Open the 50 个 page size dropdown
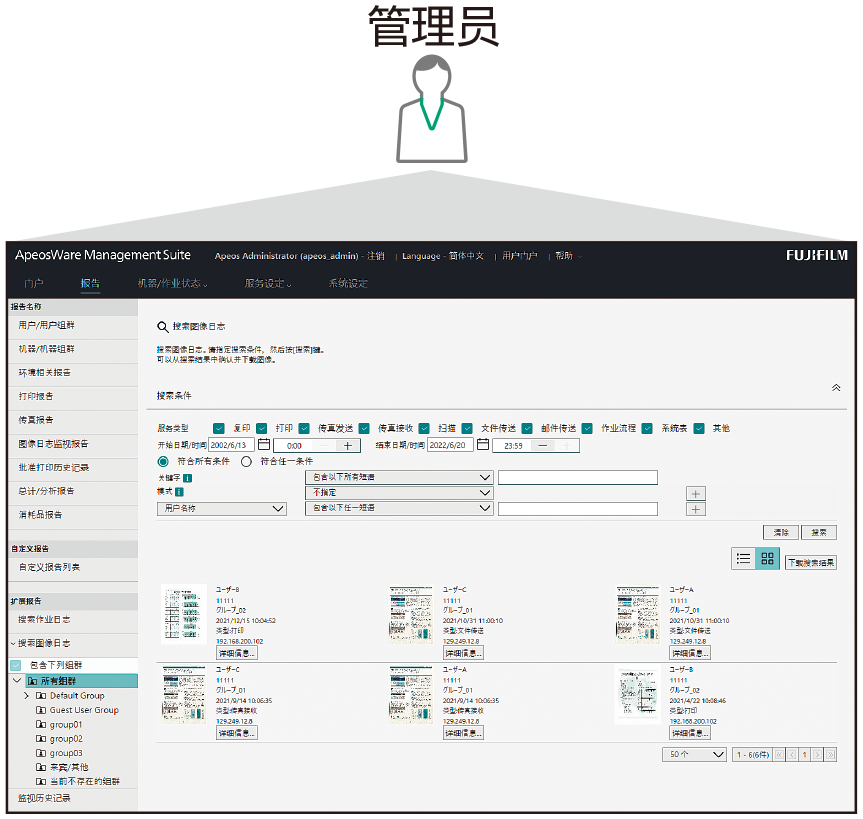Viewport: 863px width, 819px height. pyautogui.click(x=694, y=754)
